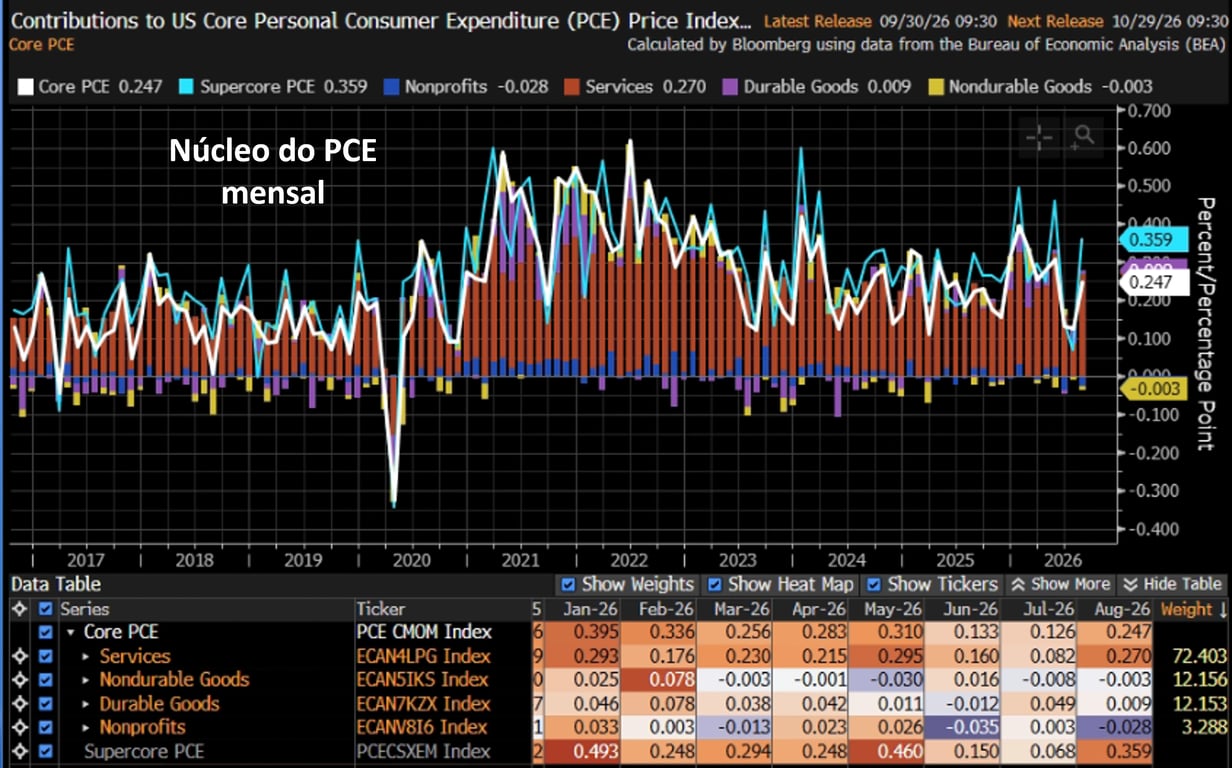1232x768 pixels.
Task: Collapse the Core PCE tree node
Action: coord(71,633)
